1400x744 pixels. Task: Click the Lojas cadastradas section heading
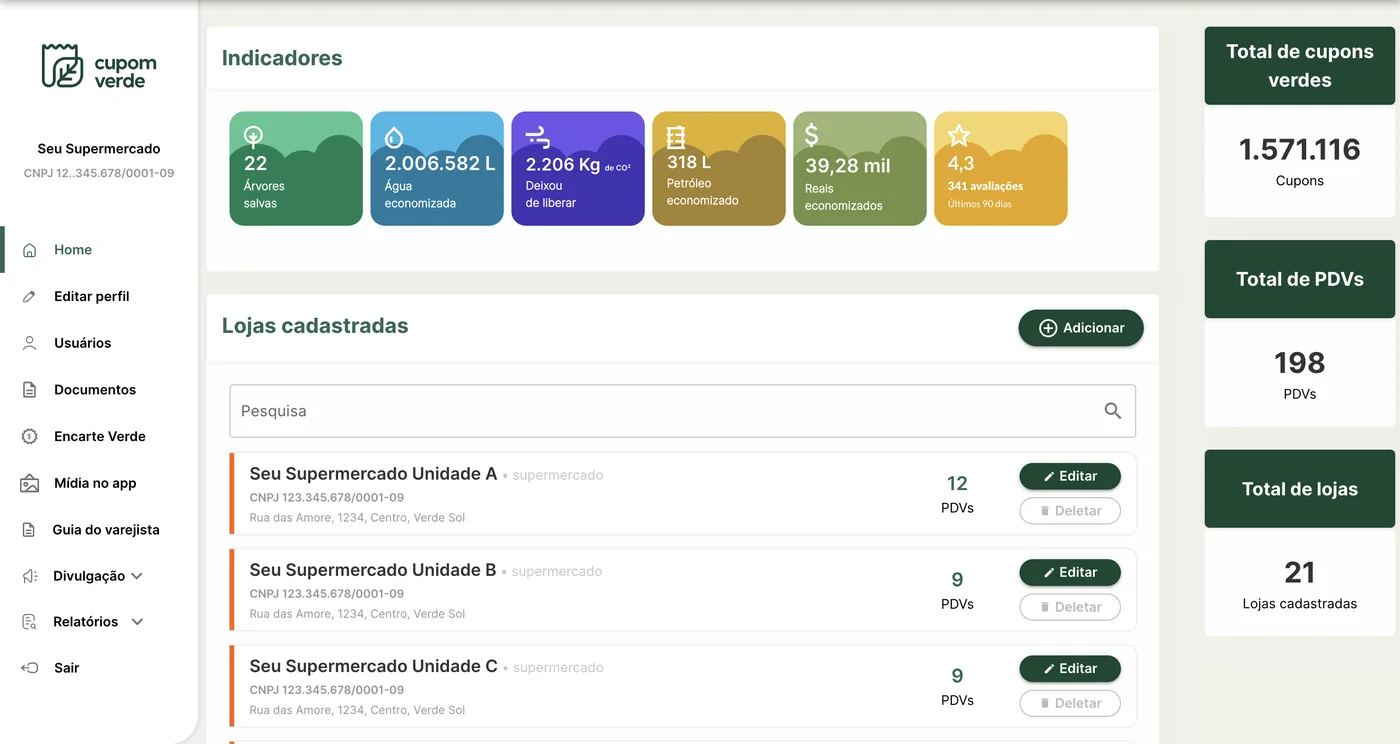coord(315,326)
